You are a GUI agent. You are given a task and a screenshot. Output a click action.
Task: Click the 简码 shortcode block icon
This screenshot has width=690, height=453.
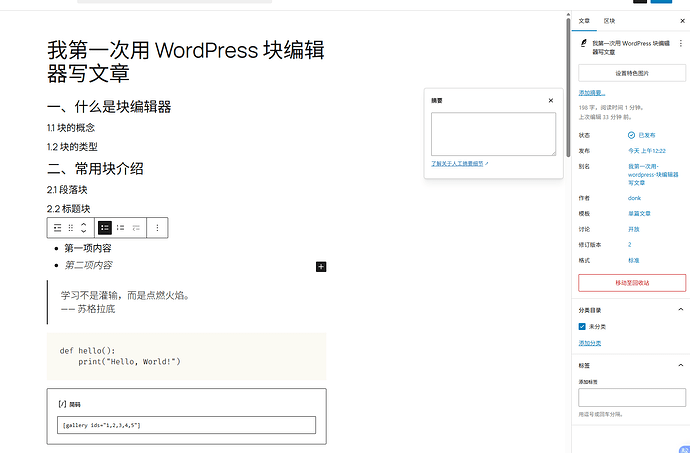[x=62, y=404]
